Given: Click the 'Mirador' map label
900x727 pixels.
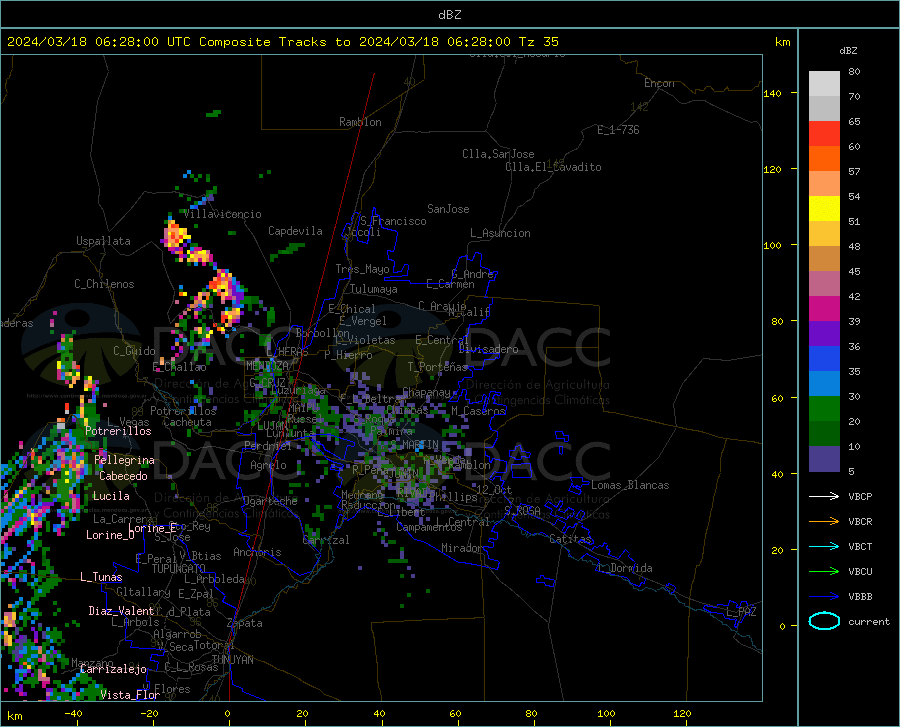Looking at the screenshot, I should pos(462,548).
